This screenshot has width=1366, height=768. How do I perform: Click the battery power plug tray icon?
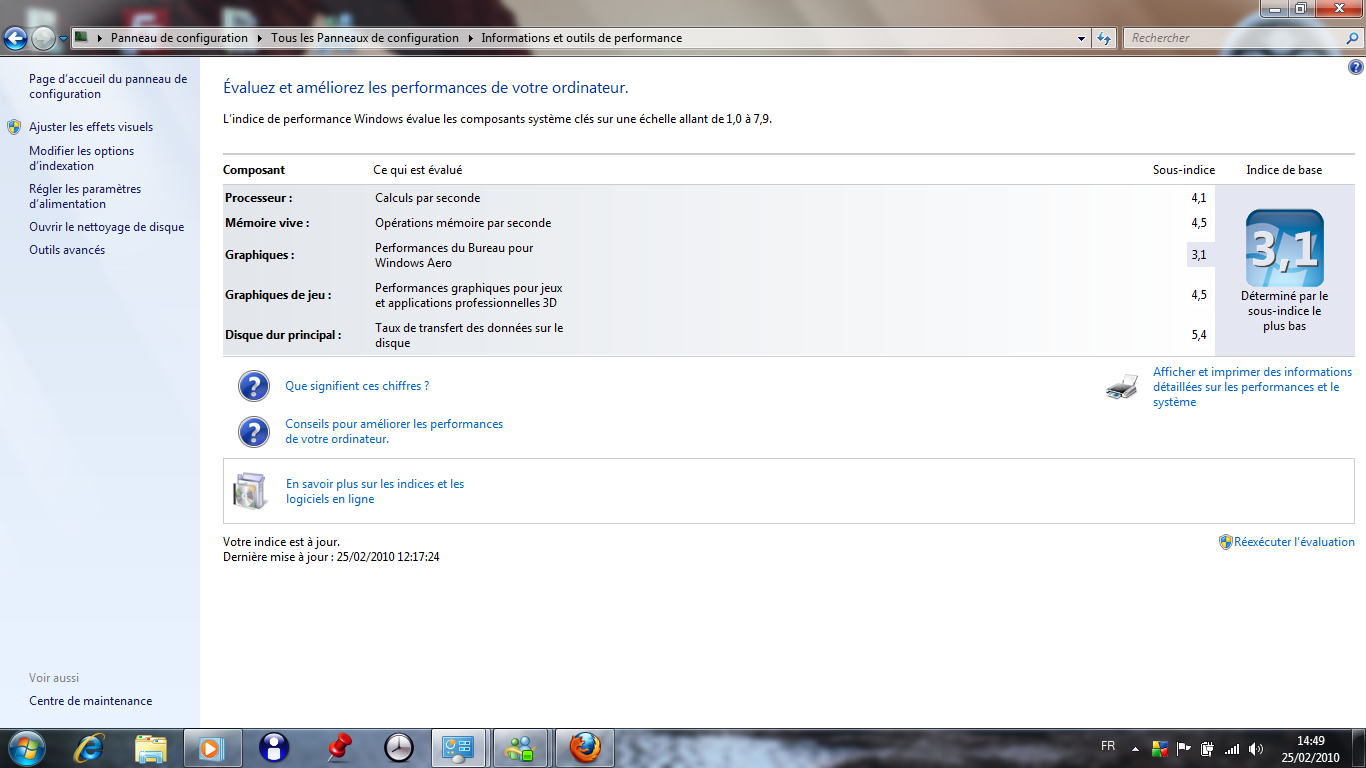(1208, 749)
